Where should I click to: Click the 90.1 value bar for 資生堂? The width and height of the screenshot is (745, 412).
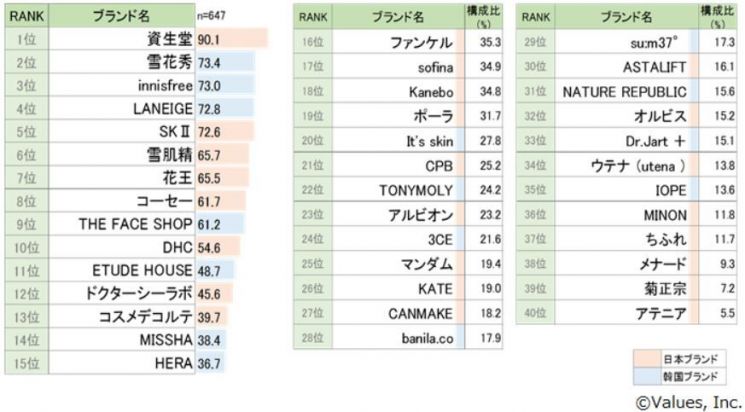(x=230, y=39)
